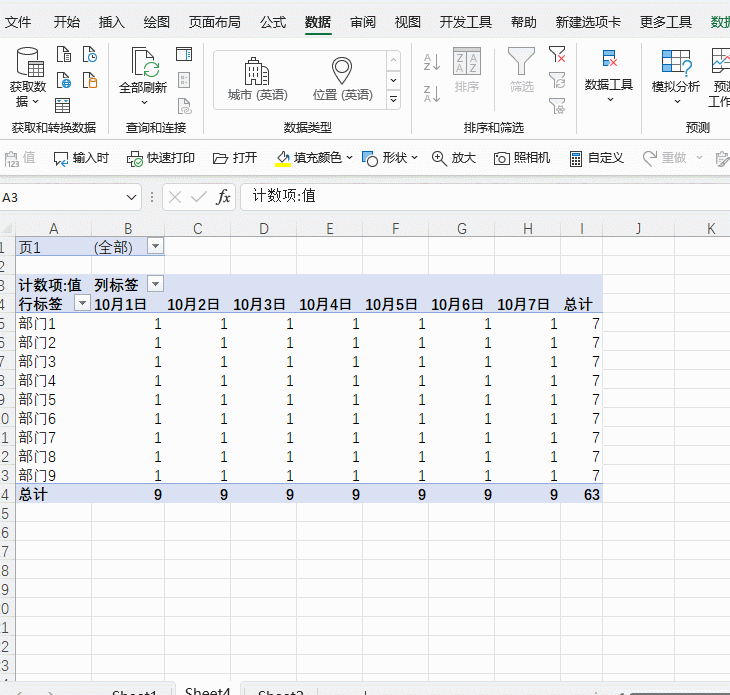Viewport: 730px width, 695px height.
Task: Click the From Web data icon
Action: [64, 80]
